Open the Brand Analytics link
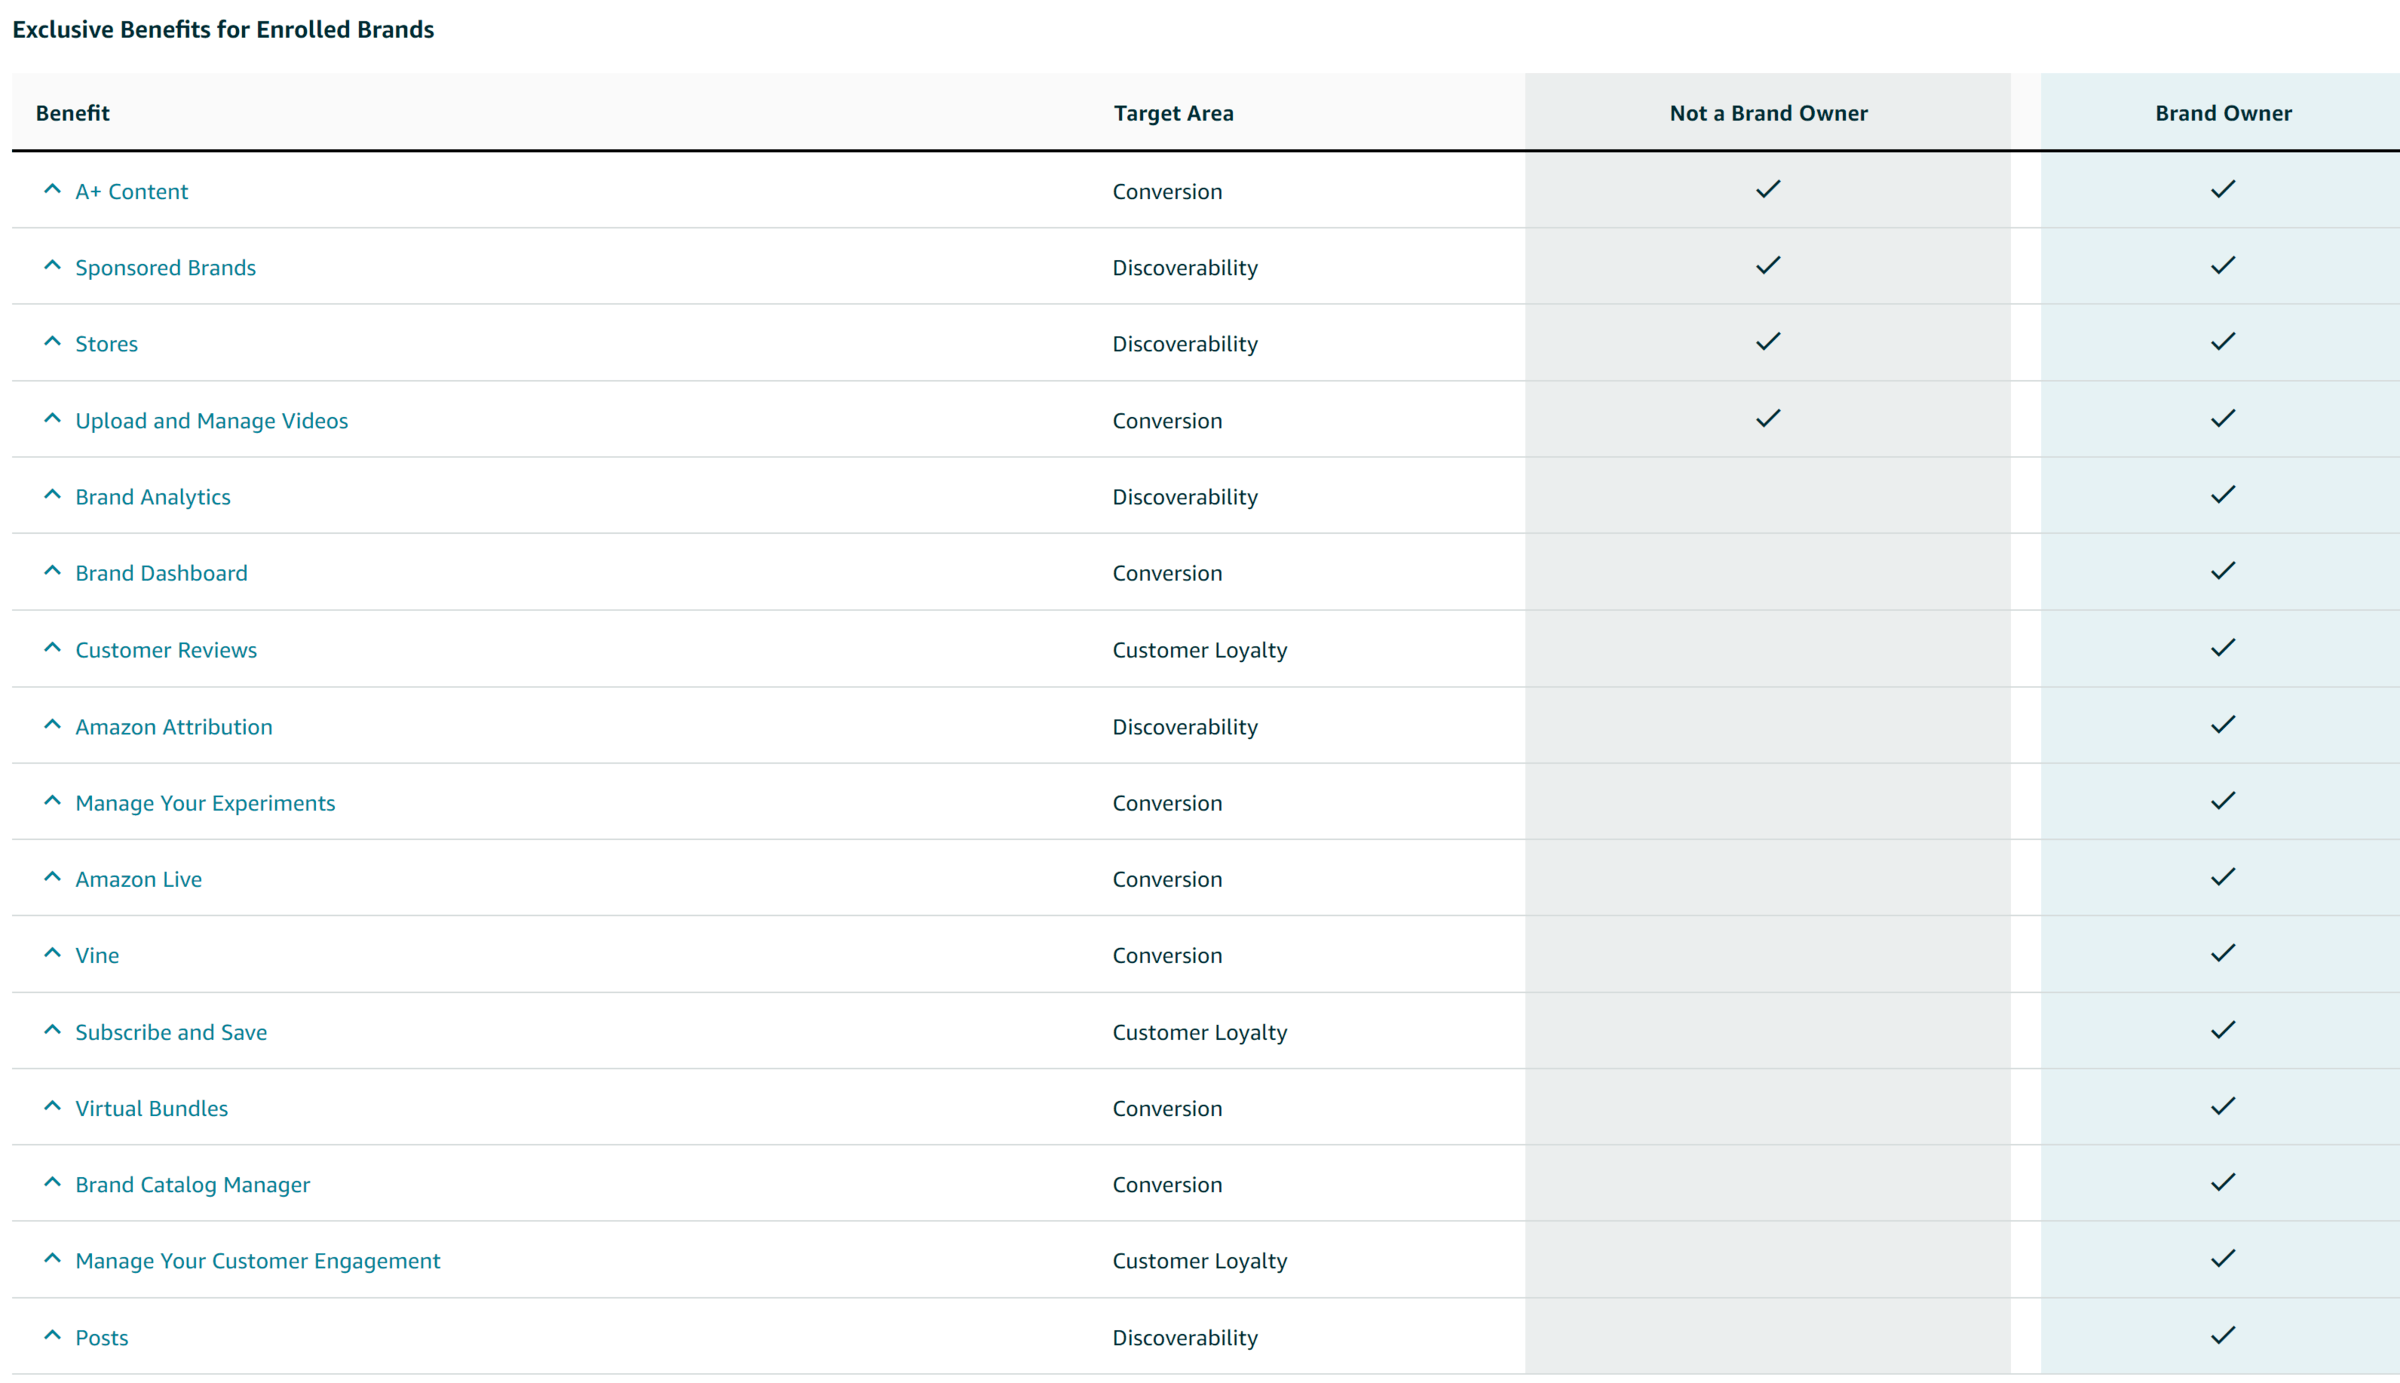 [153, 497]
